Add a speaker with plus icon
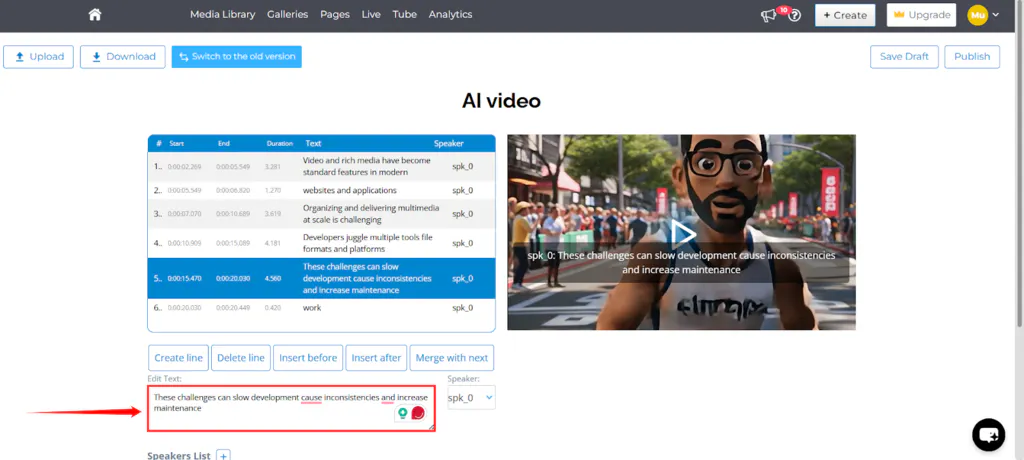The image size is (1024, 460). click(223, 455)
